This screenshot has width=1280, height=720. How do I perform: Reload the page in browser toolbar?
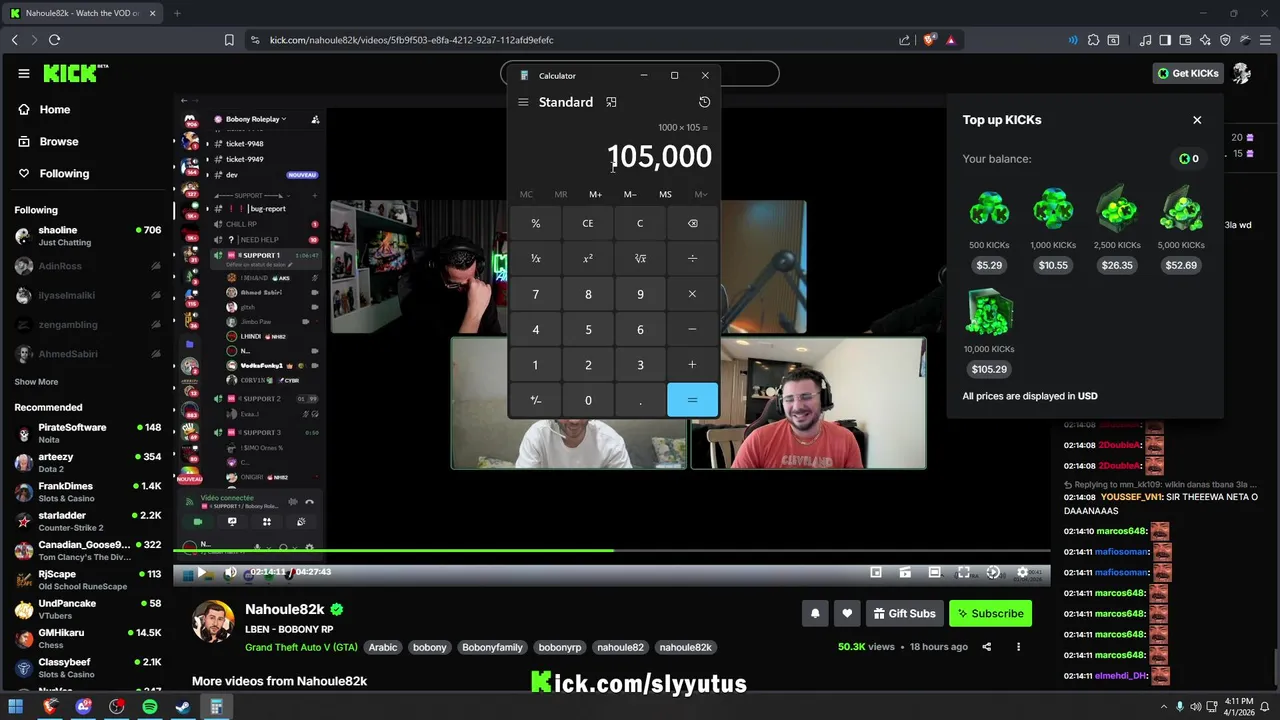[54, 40]
